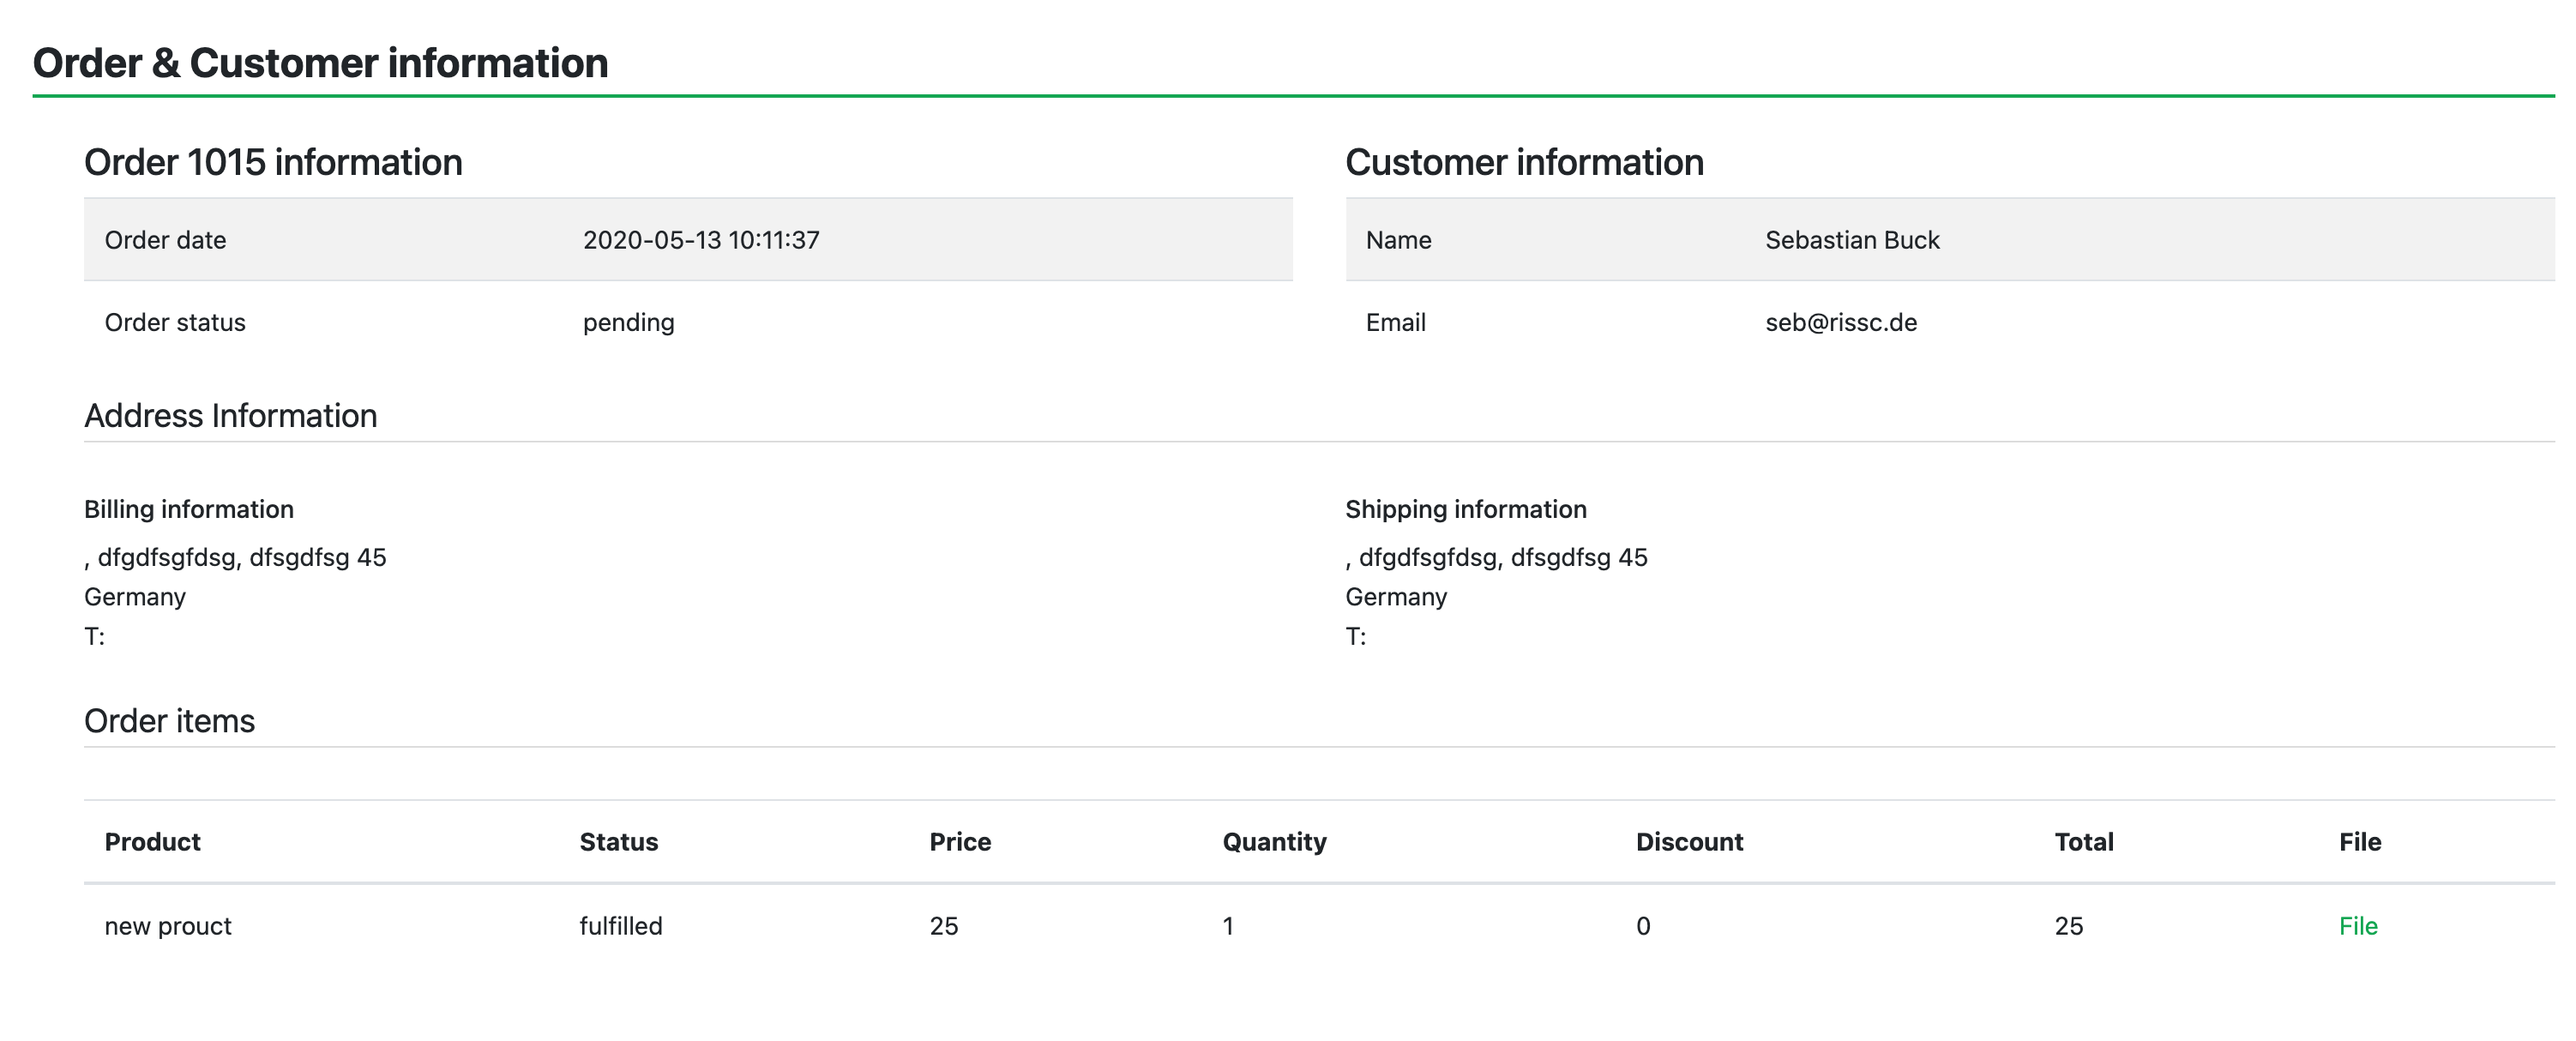
Task: Select the new prouct product cell
Action: [168, 926]
